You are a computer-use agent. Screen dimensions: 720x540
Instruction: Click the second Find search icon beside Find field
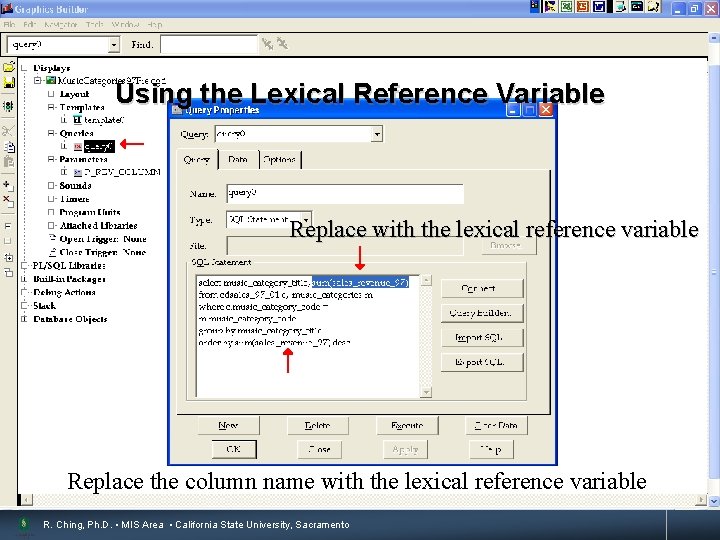[x=282, y=44]
